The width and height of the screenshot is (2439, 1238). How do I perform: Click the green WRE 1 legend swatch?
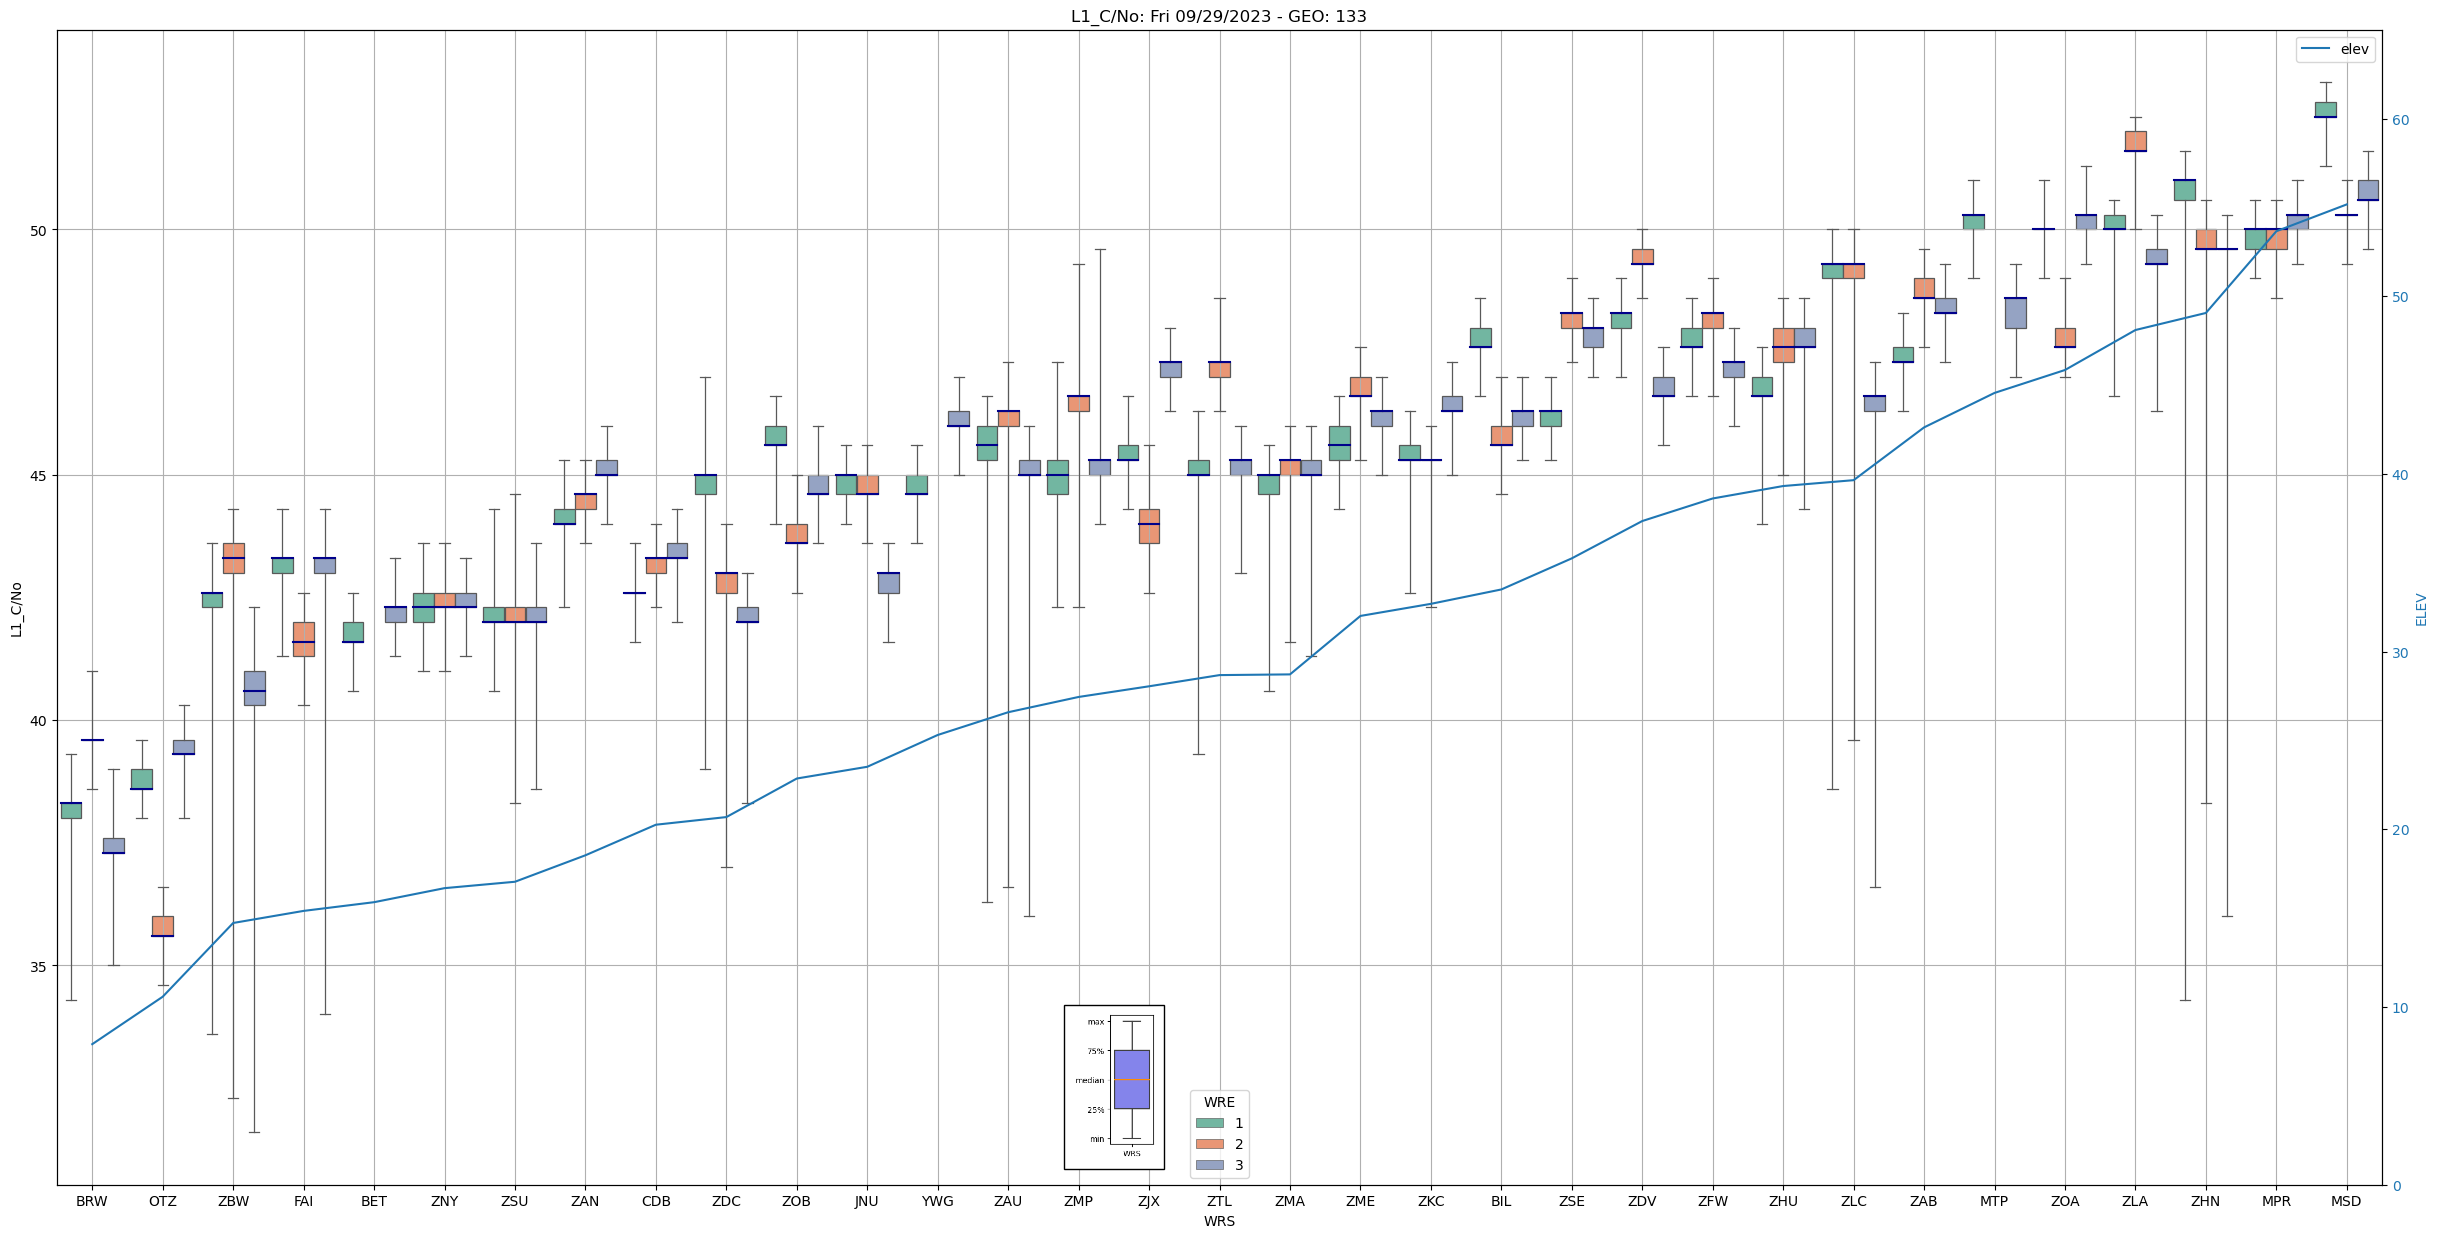pyautogui.click(x=1209, y=1123)
